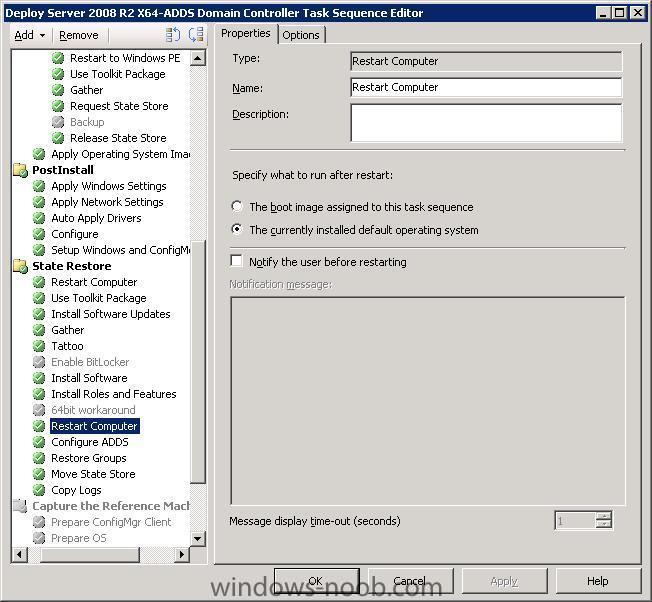
Task: Click the green check icon beside Restart to Windows PE
Action: 58,58
